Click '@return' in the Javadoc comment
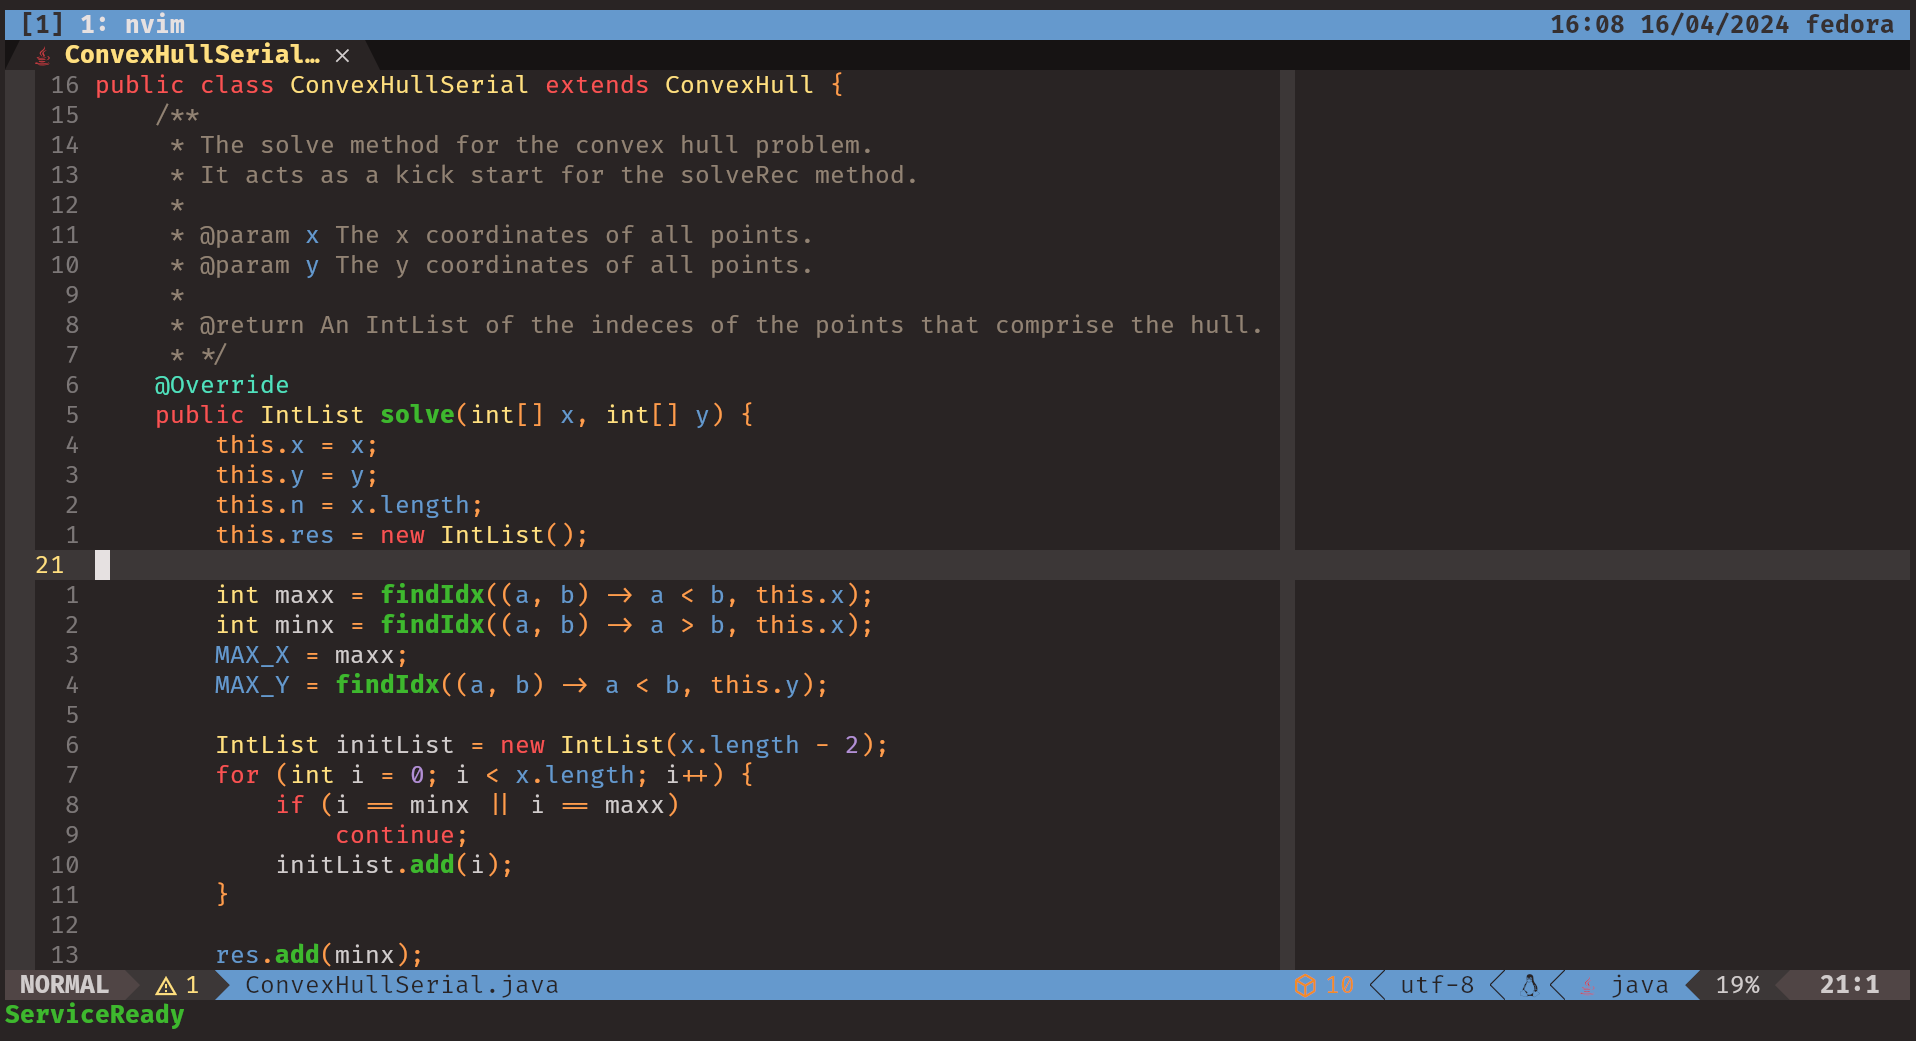Image resolution: width=1916 pixels, height=1041 pixels. (x=252, y=325)
